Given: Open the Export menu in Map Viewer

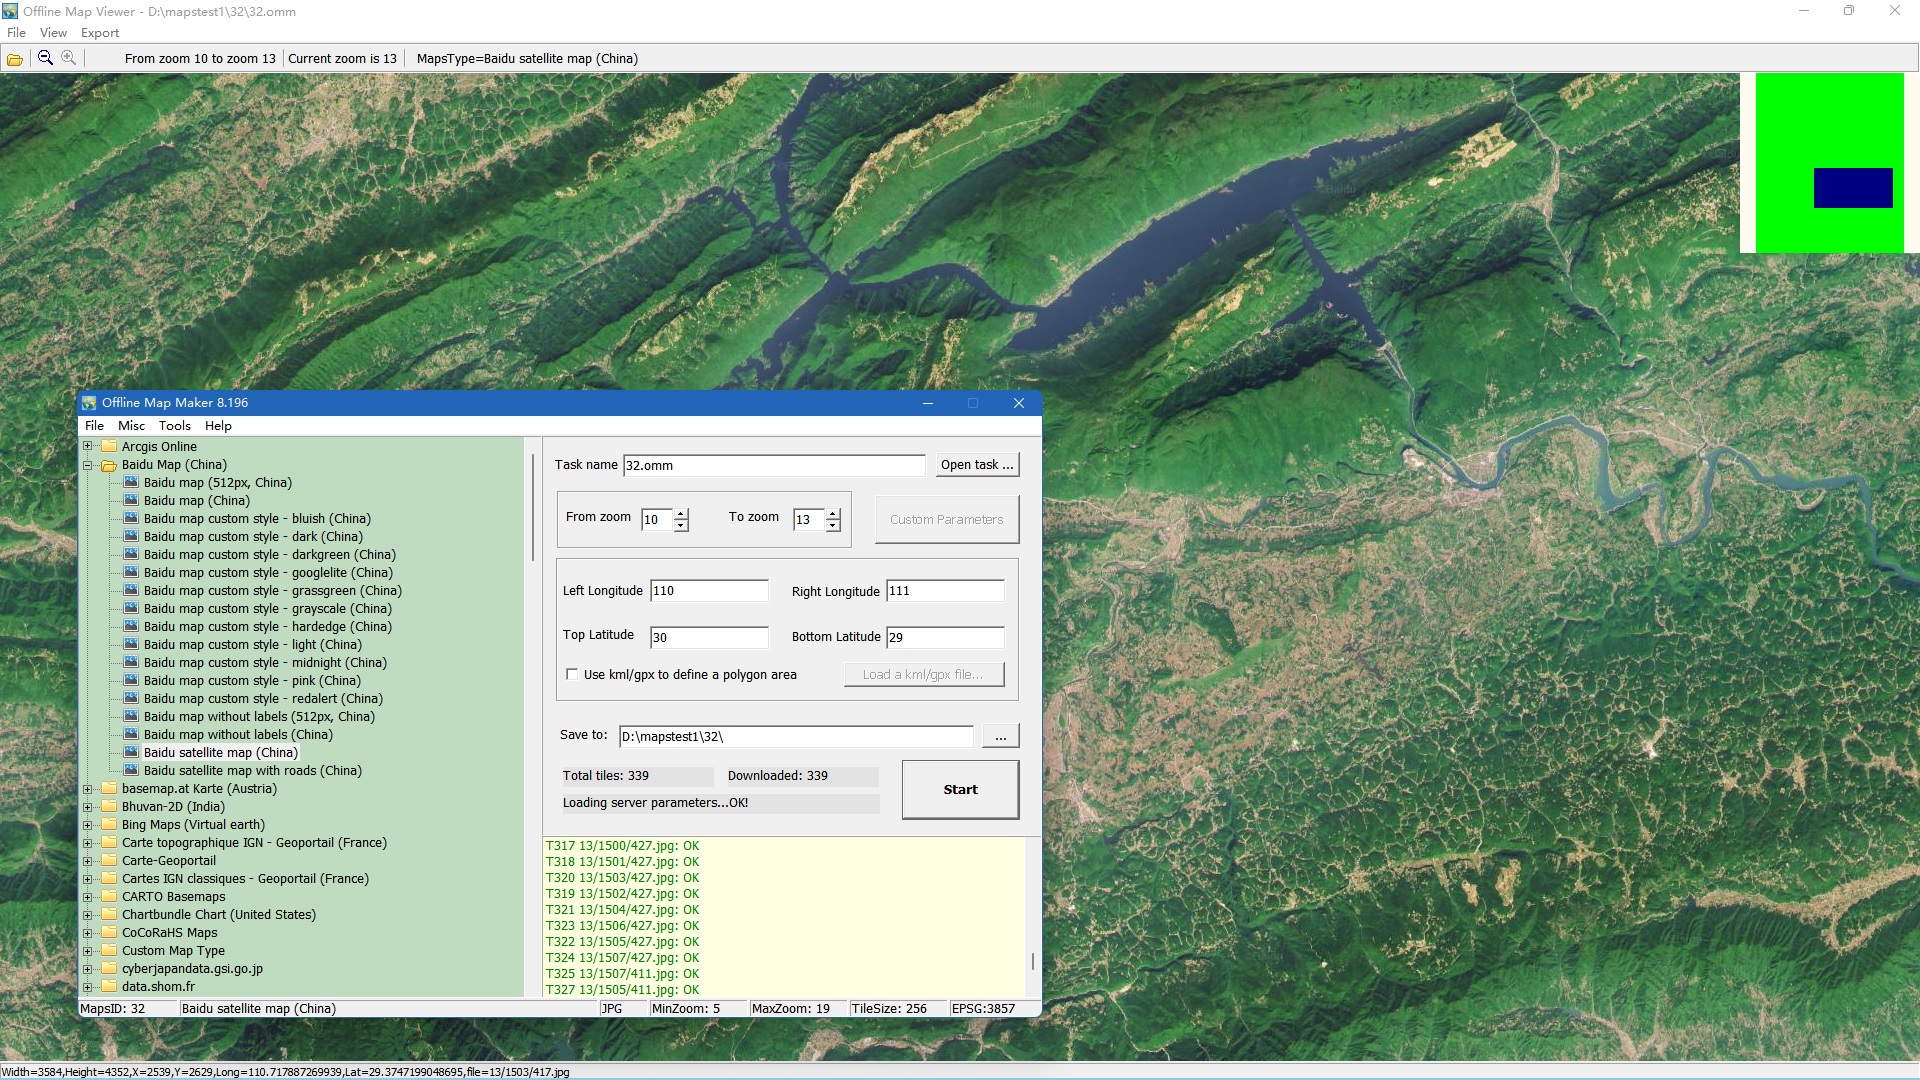Looking at the screenshot, I should point(100,33).
